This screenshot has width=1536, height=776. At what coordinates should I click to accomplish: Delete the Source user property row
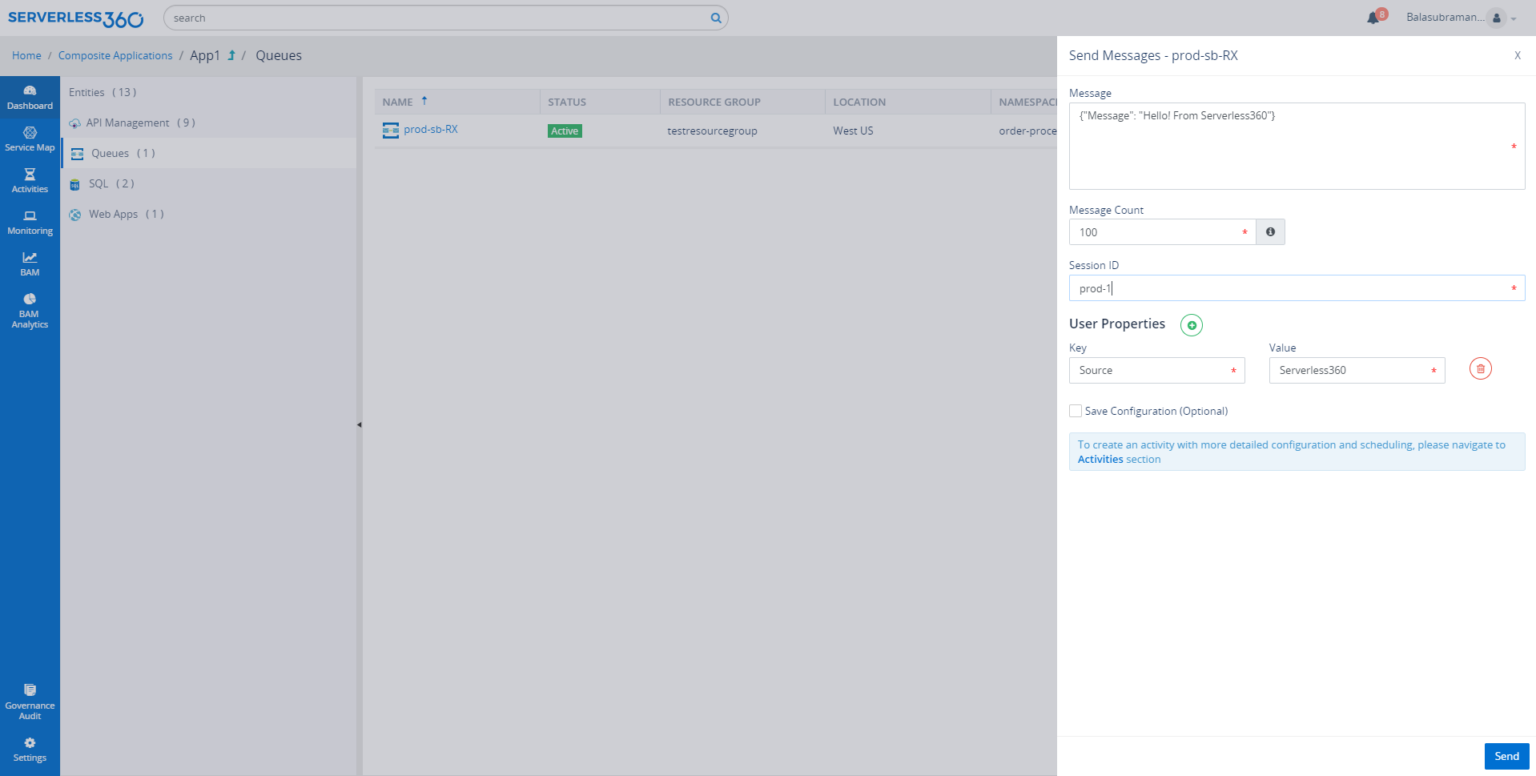point(1480,368)
